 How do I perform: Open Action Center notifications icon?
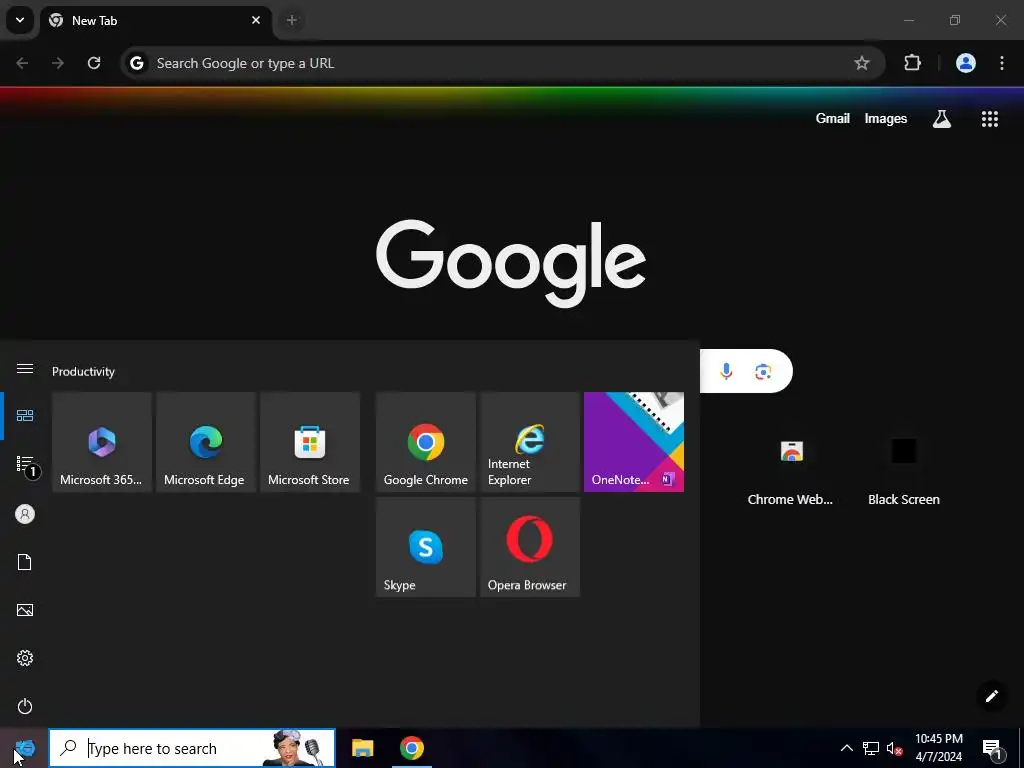point(992,749)
